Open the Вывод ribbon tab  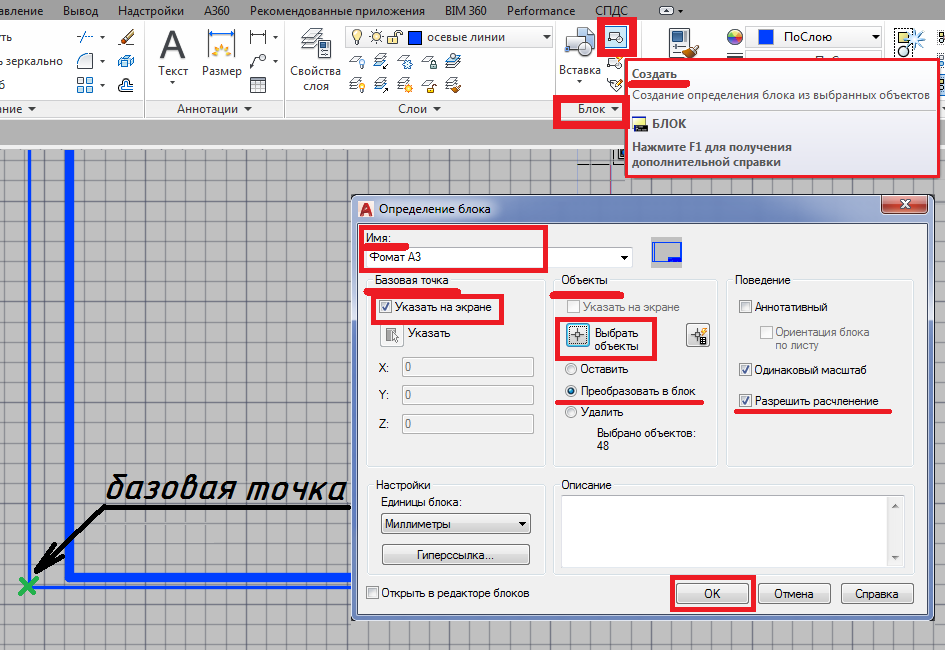[81, 11]
